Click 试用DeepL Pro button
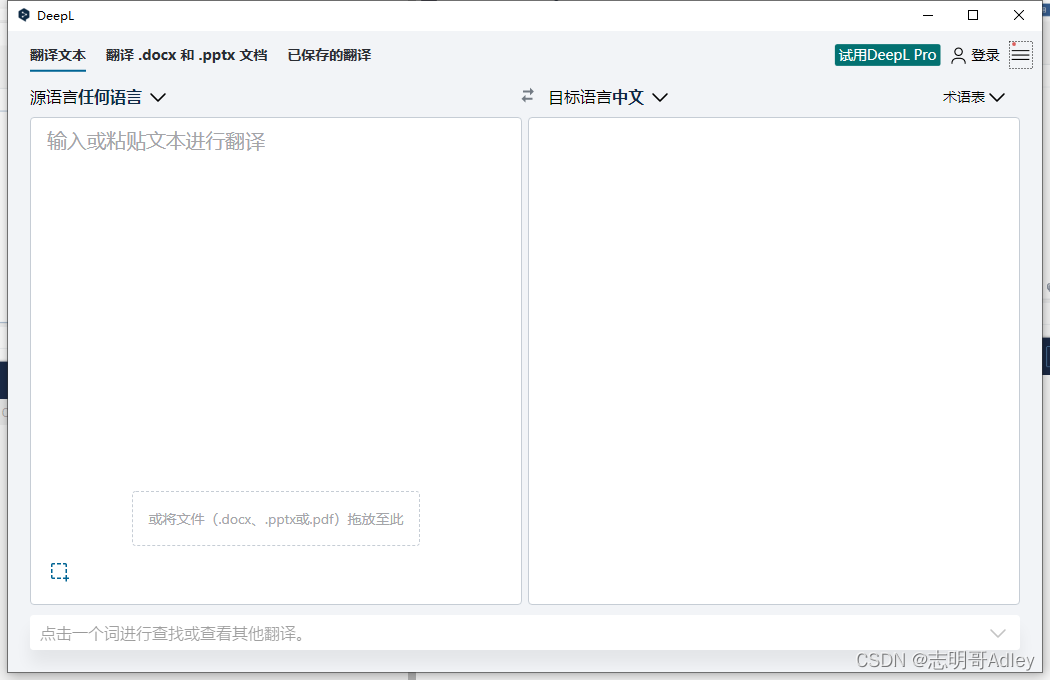The width and height of the screenshot is (1050, 680). 887,55
